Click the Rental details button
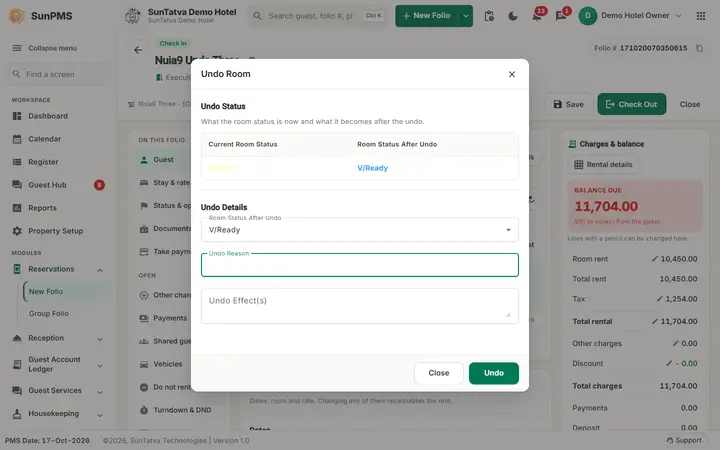The height and width of the screenshot is (450, 720). [603, 164]
